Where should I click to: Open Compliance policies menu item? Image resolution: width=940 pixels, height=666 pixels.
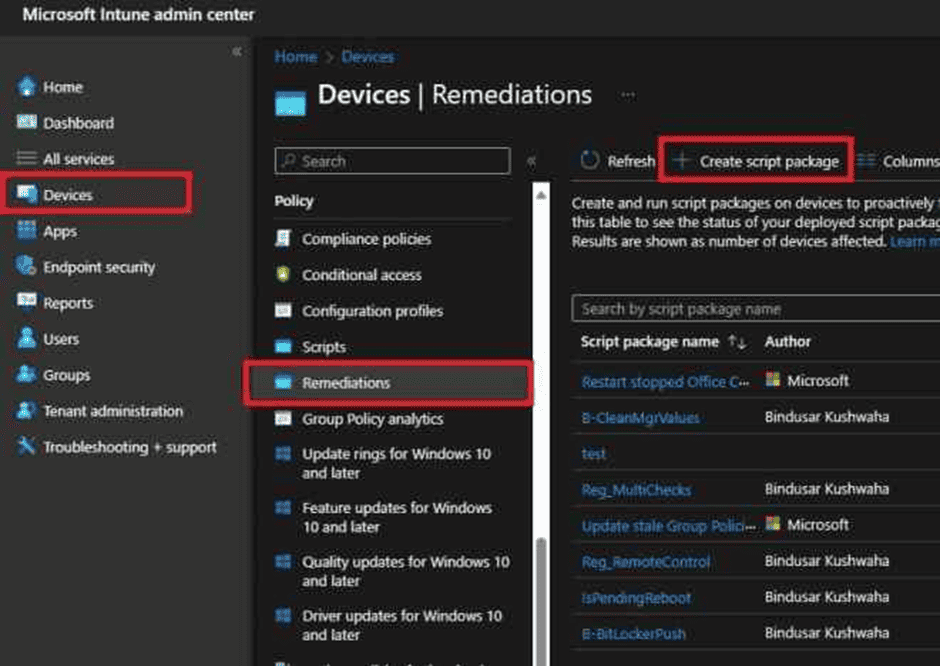pyautogui.click(x=366, y=239)
